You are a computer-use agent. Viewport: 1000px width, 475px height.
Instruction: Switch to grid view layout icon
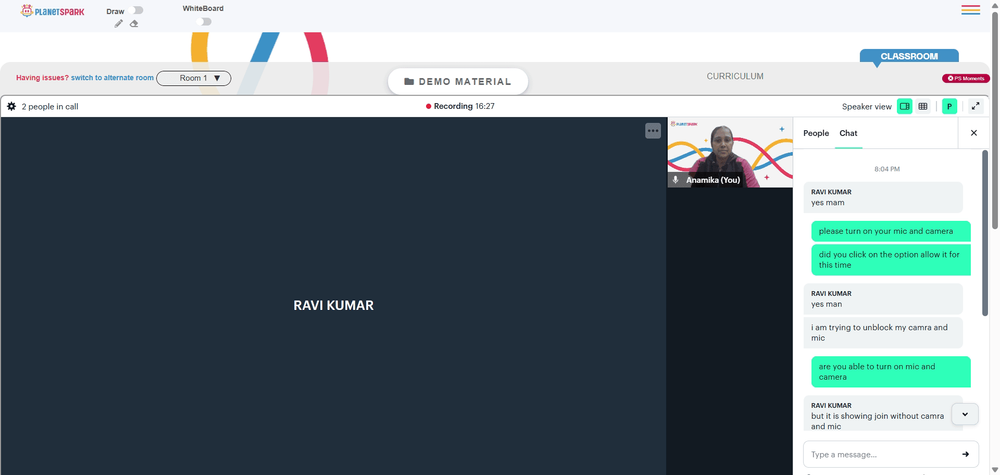923,106
